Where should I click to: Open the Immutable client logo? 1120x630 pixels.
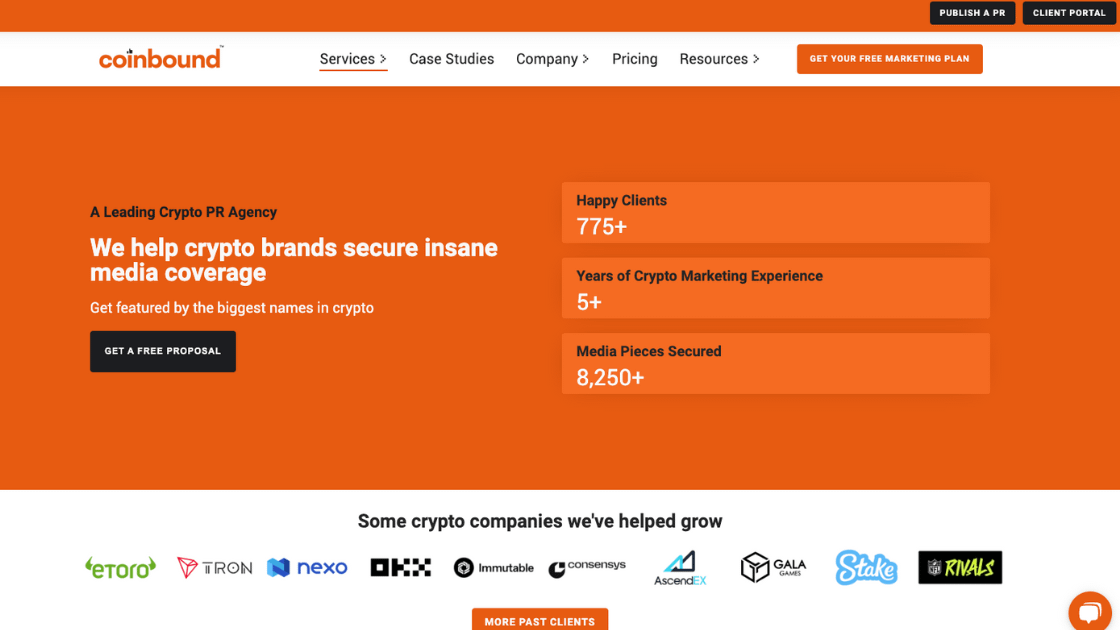[493, 567]
